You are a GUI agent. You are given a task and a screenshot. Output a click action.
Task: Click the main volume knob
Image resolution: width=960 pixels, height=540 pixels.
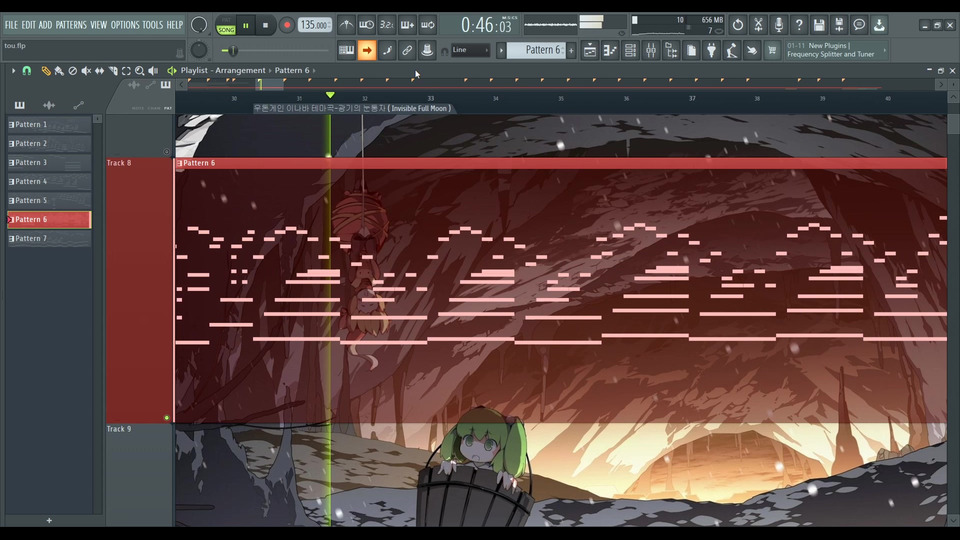pyautogui.click(x=199, y=25)
